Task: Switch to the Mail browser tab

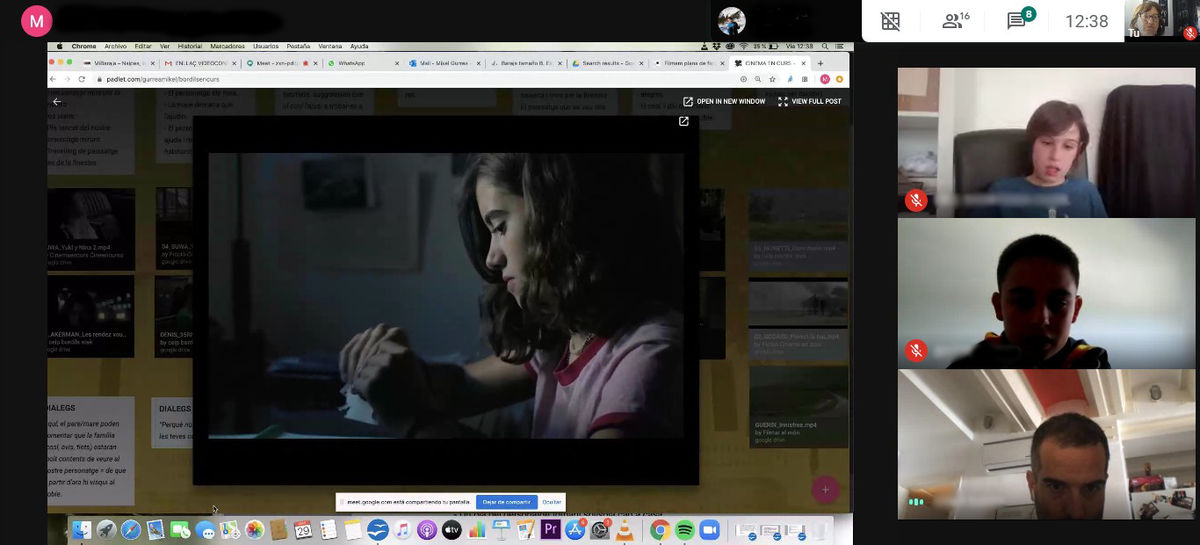Action: [x=445, y=63]
